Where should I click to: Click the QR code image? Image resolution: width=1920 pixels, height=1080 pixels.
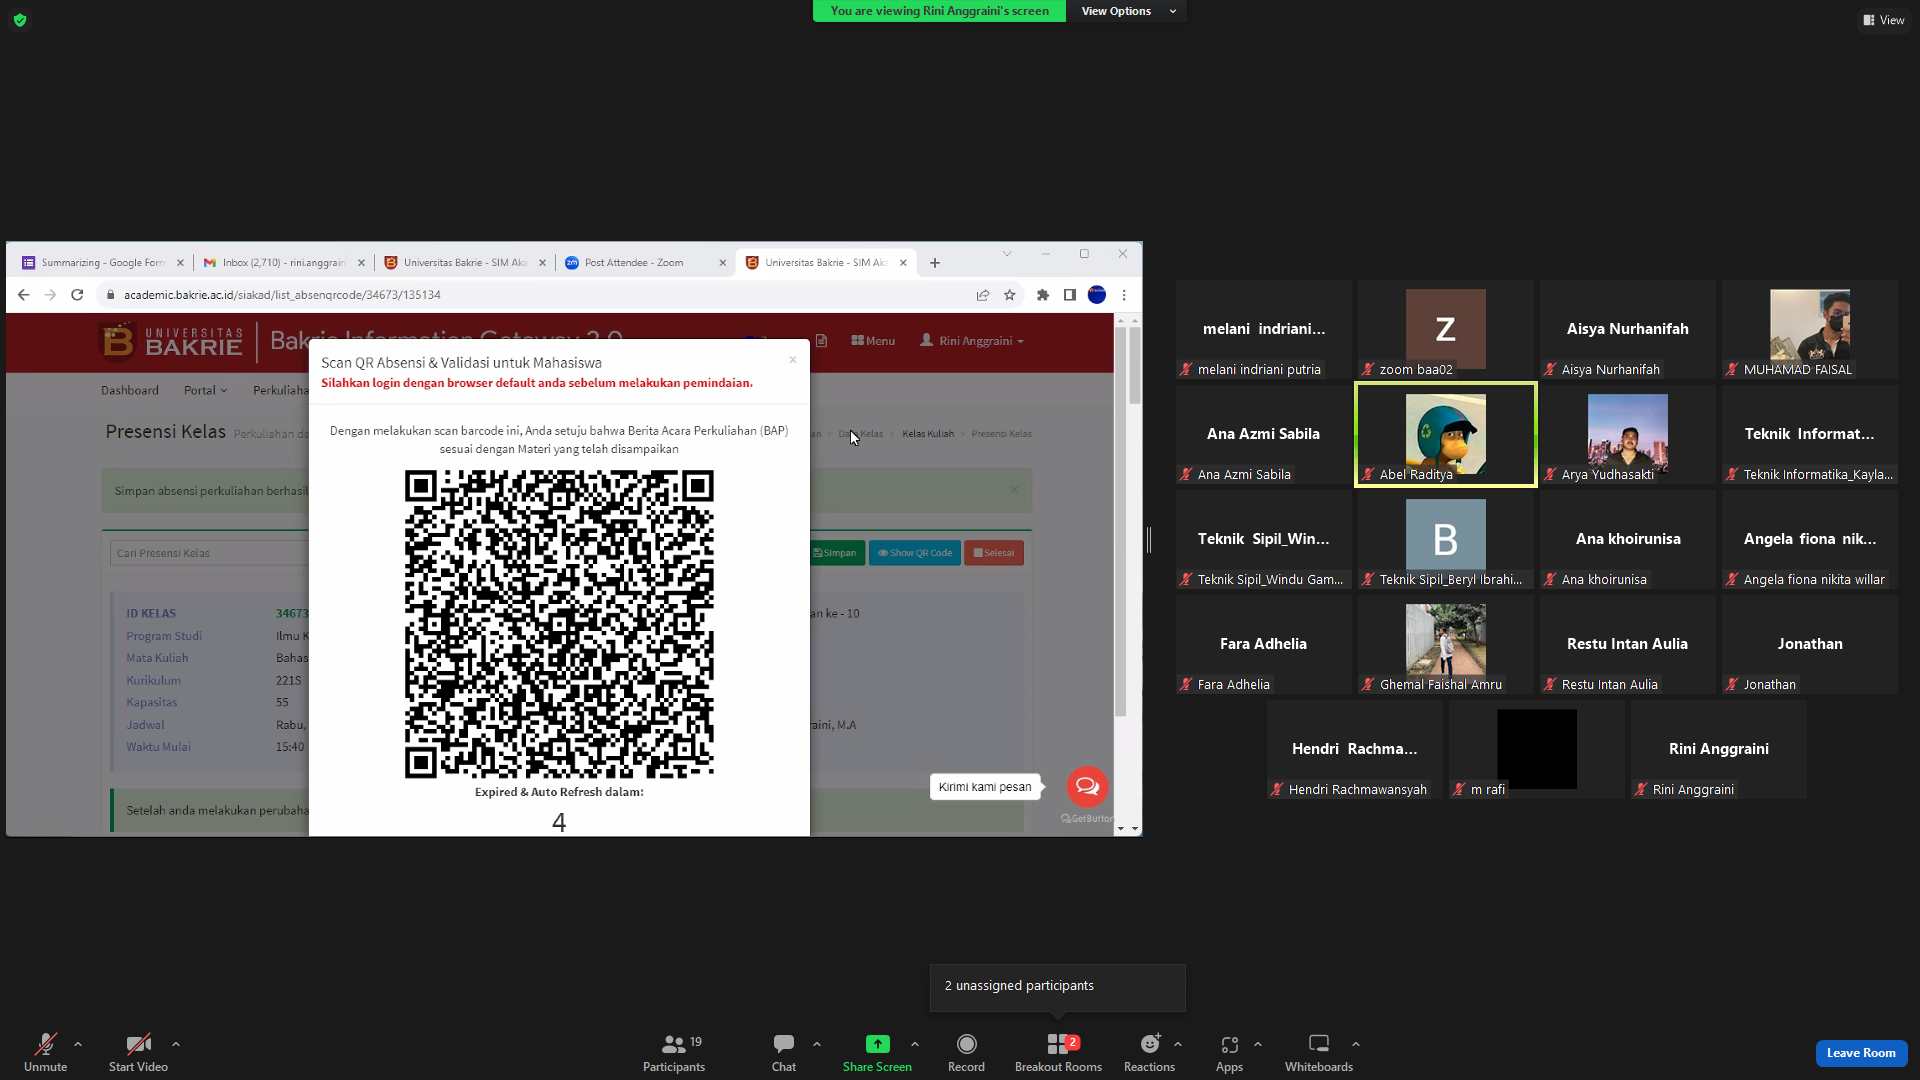tap(559, 624)
